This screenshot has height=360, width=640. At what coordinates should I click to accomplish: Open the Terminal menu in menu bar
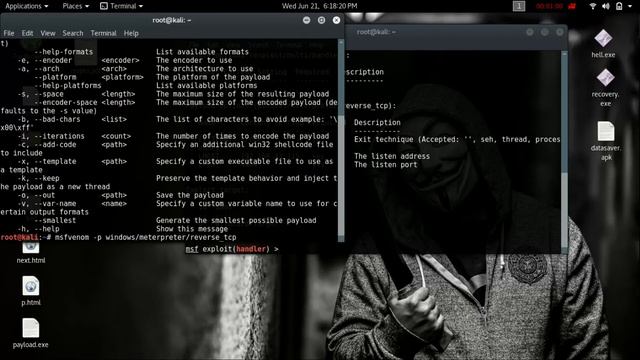click(x=103, y=33)
